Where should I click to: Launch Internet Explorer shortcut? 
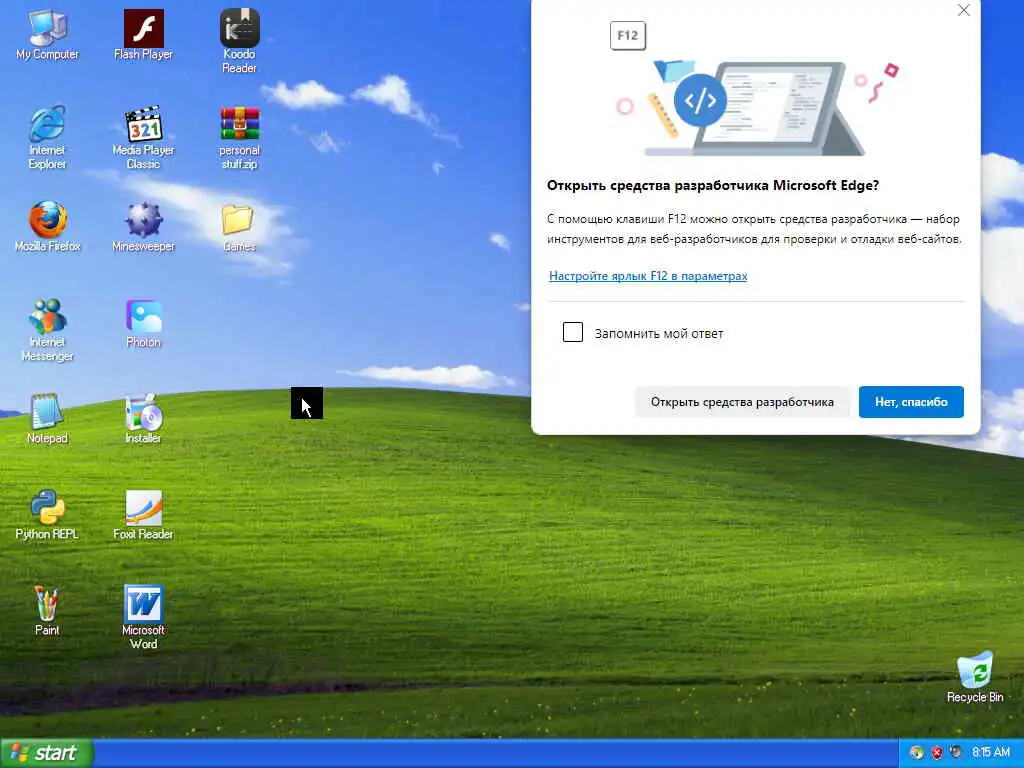[x=47, y=137]
